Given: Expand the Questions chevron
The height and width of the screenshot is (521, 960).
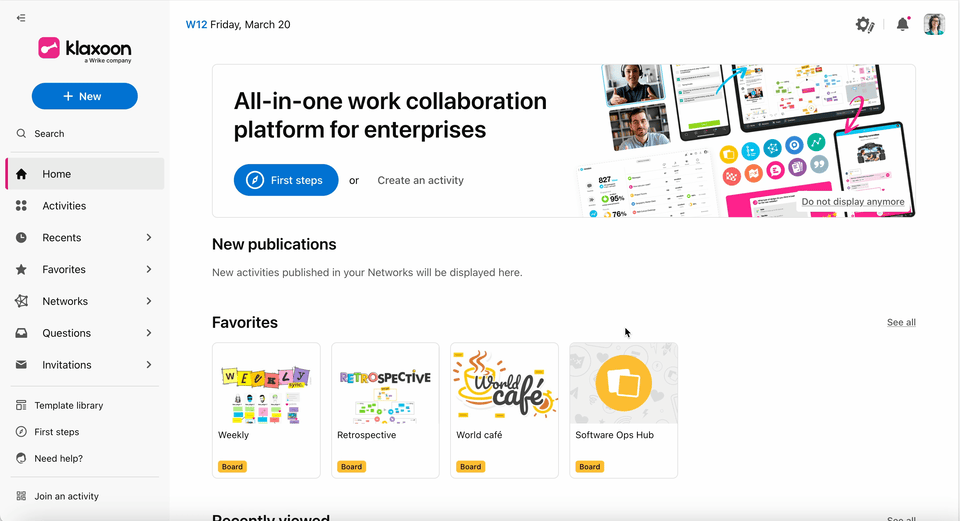Looking at the screenshot, I should pyautogui.click(x=149, y=333).
